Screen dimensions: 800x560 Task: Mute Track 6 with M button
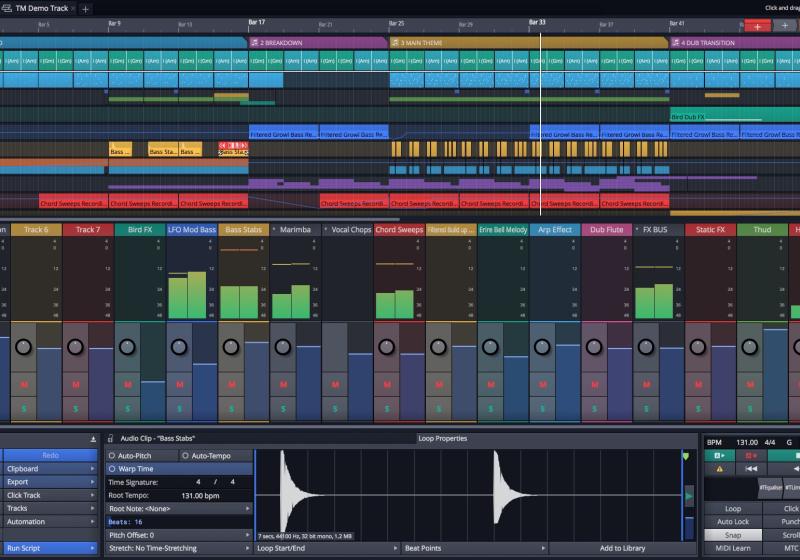pos(23,385)
